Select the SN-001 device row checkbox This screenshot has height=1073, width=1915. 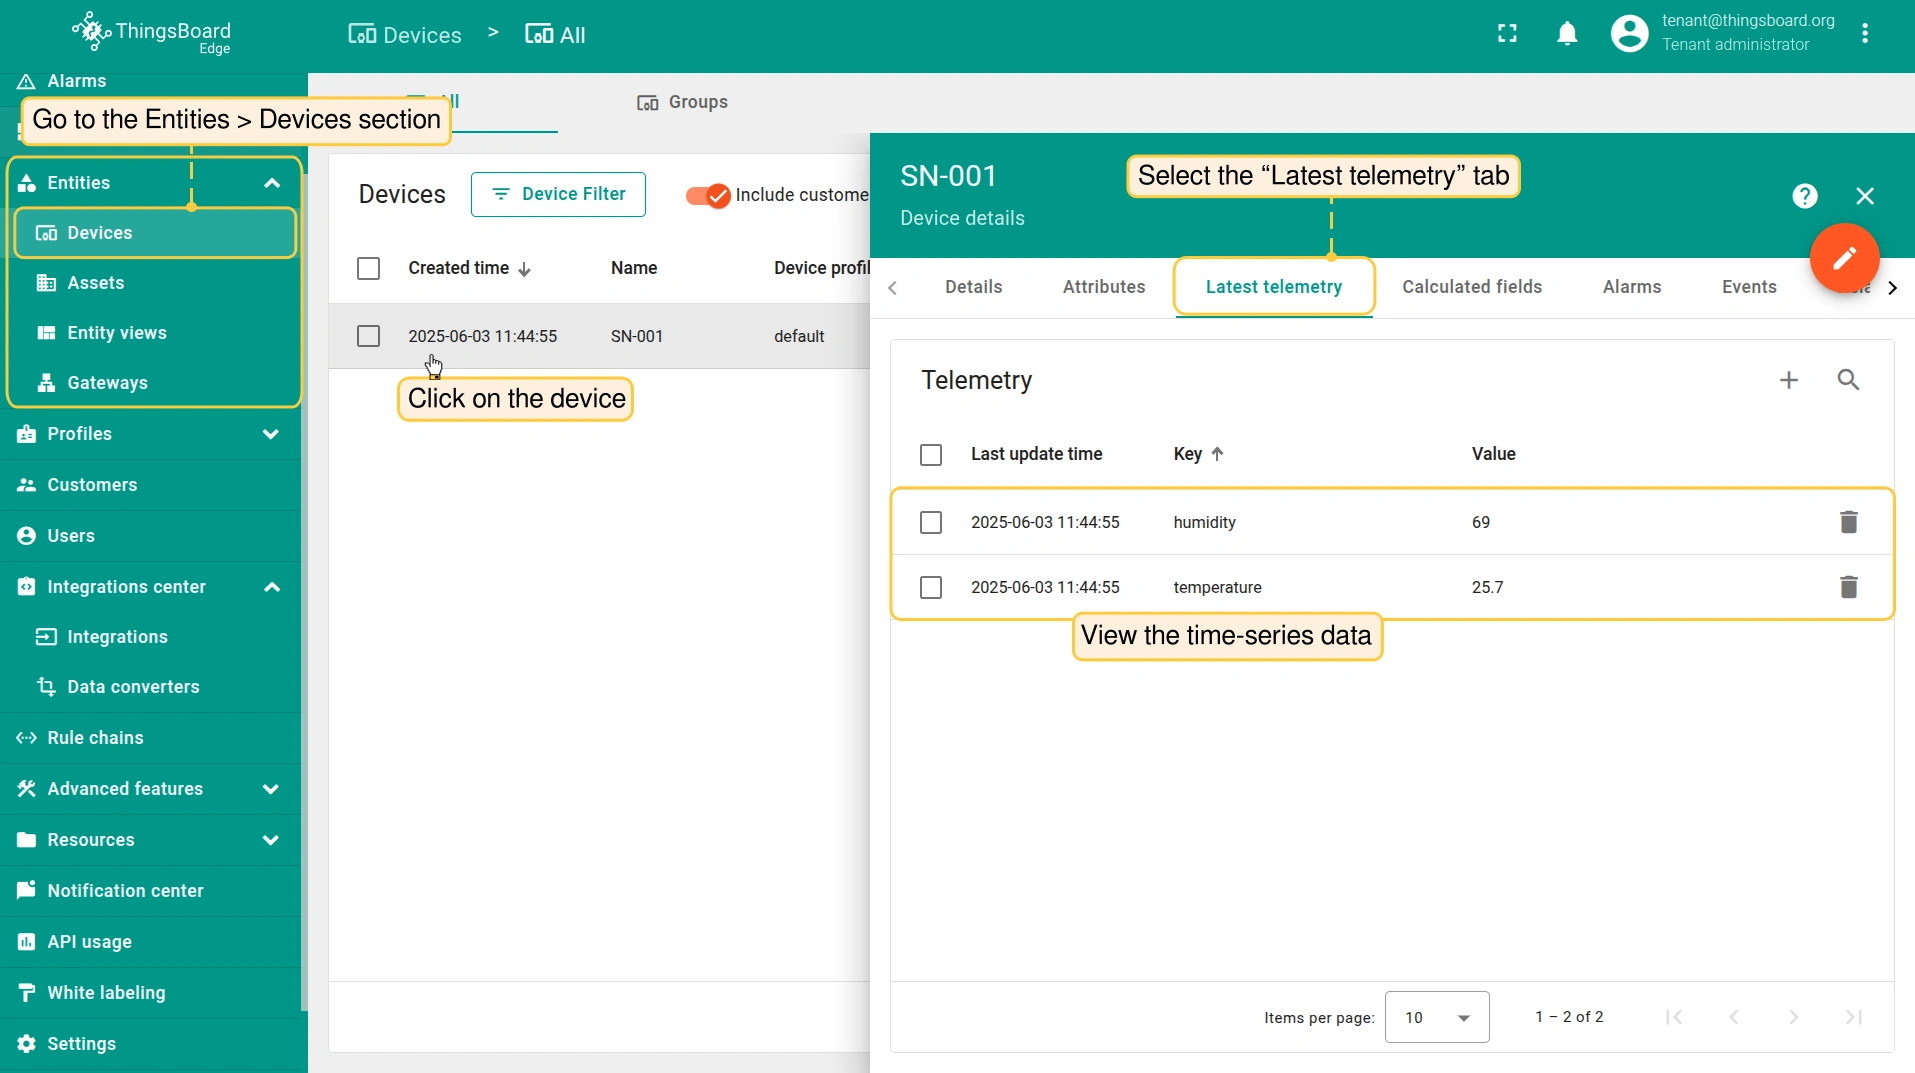click(368, 336)
